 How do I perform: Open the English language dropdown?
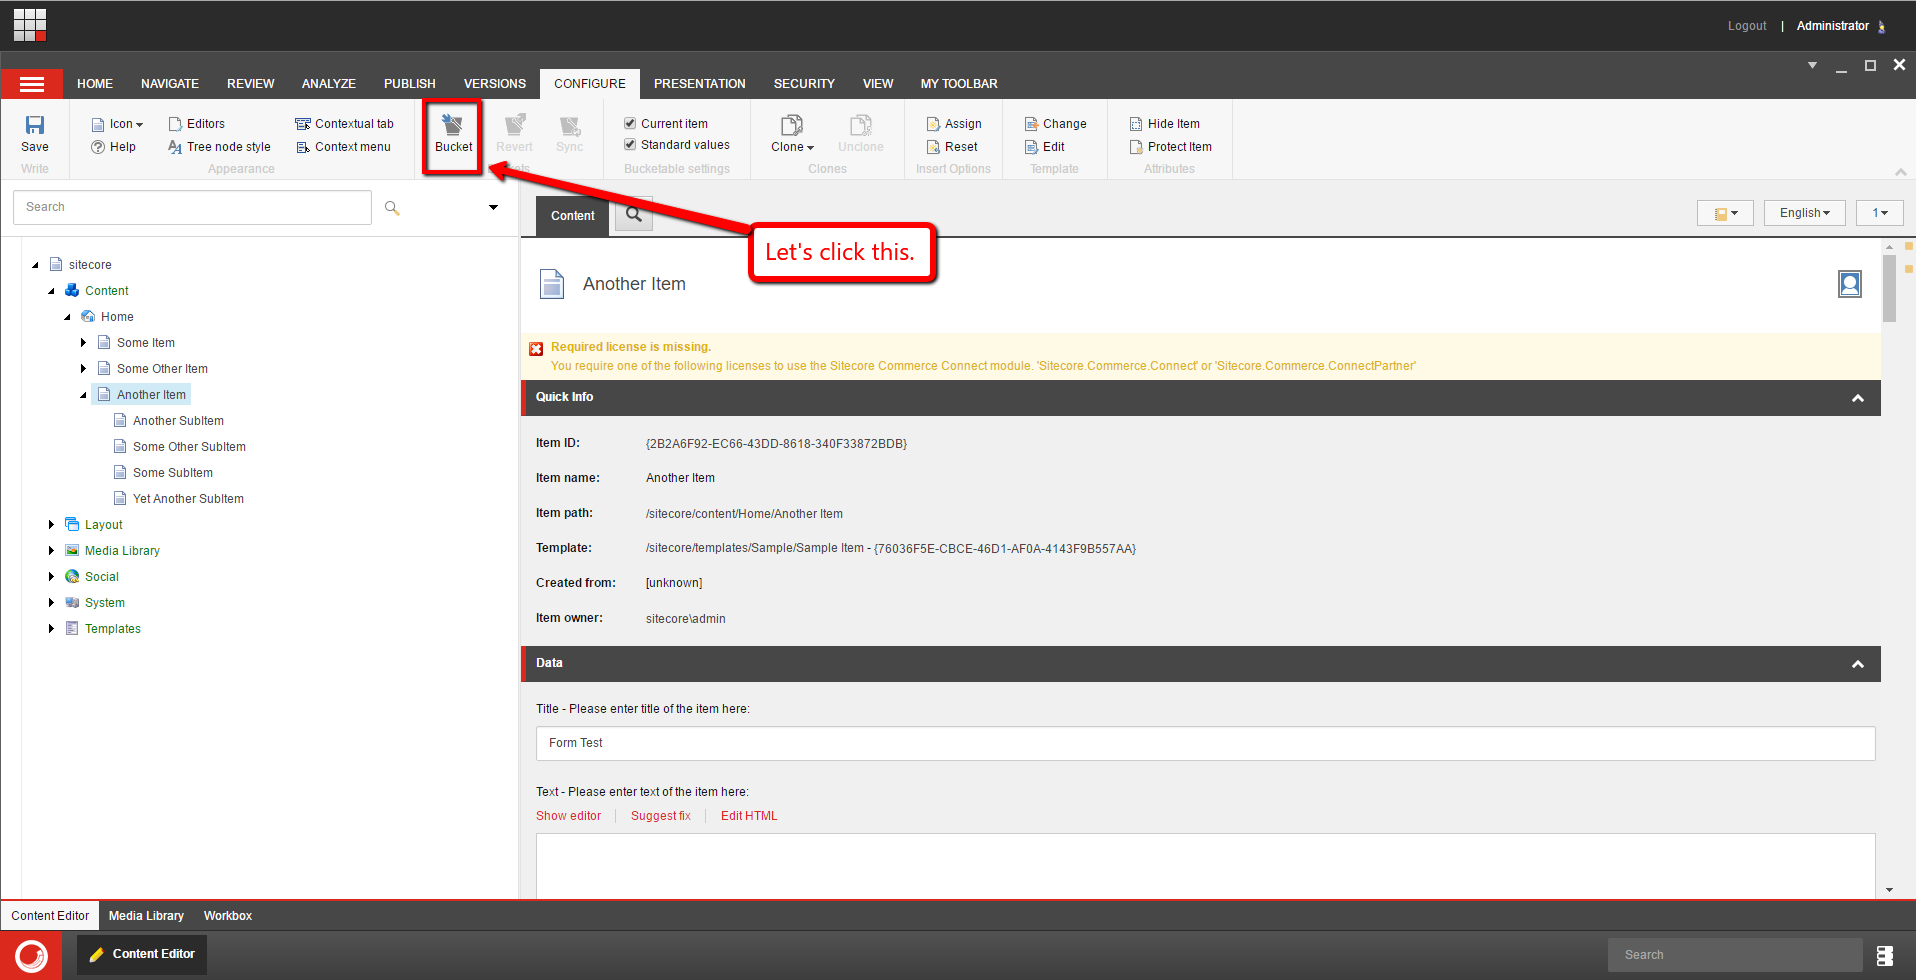click(x=1804, y=213)
